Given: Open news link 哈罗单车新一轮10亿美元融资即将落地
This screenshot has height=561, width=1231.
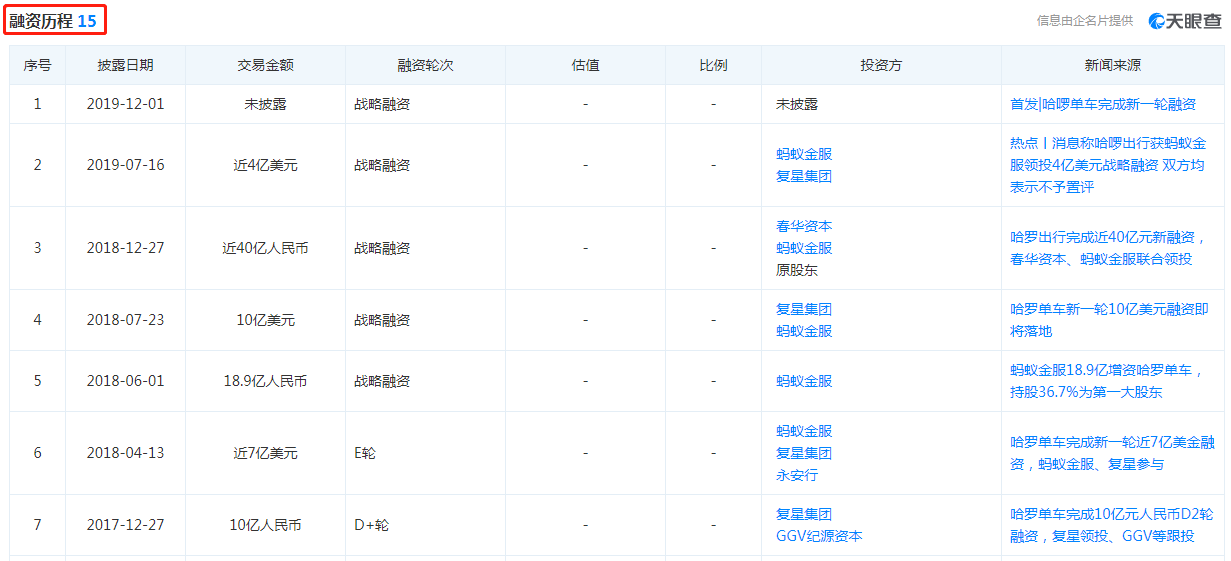Looking at the screenshot, I should tap(1109, 320).
